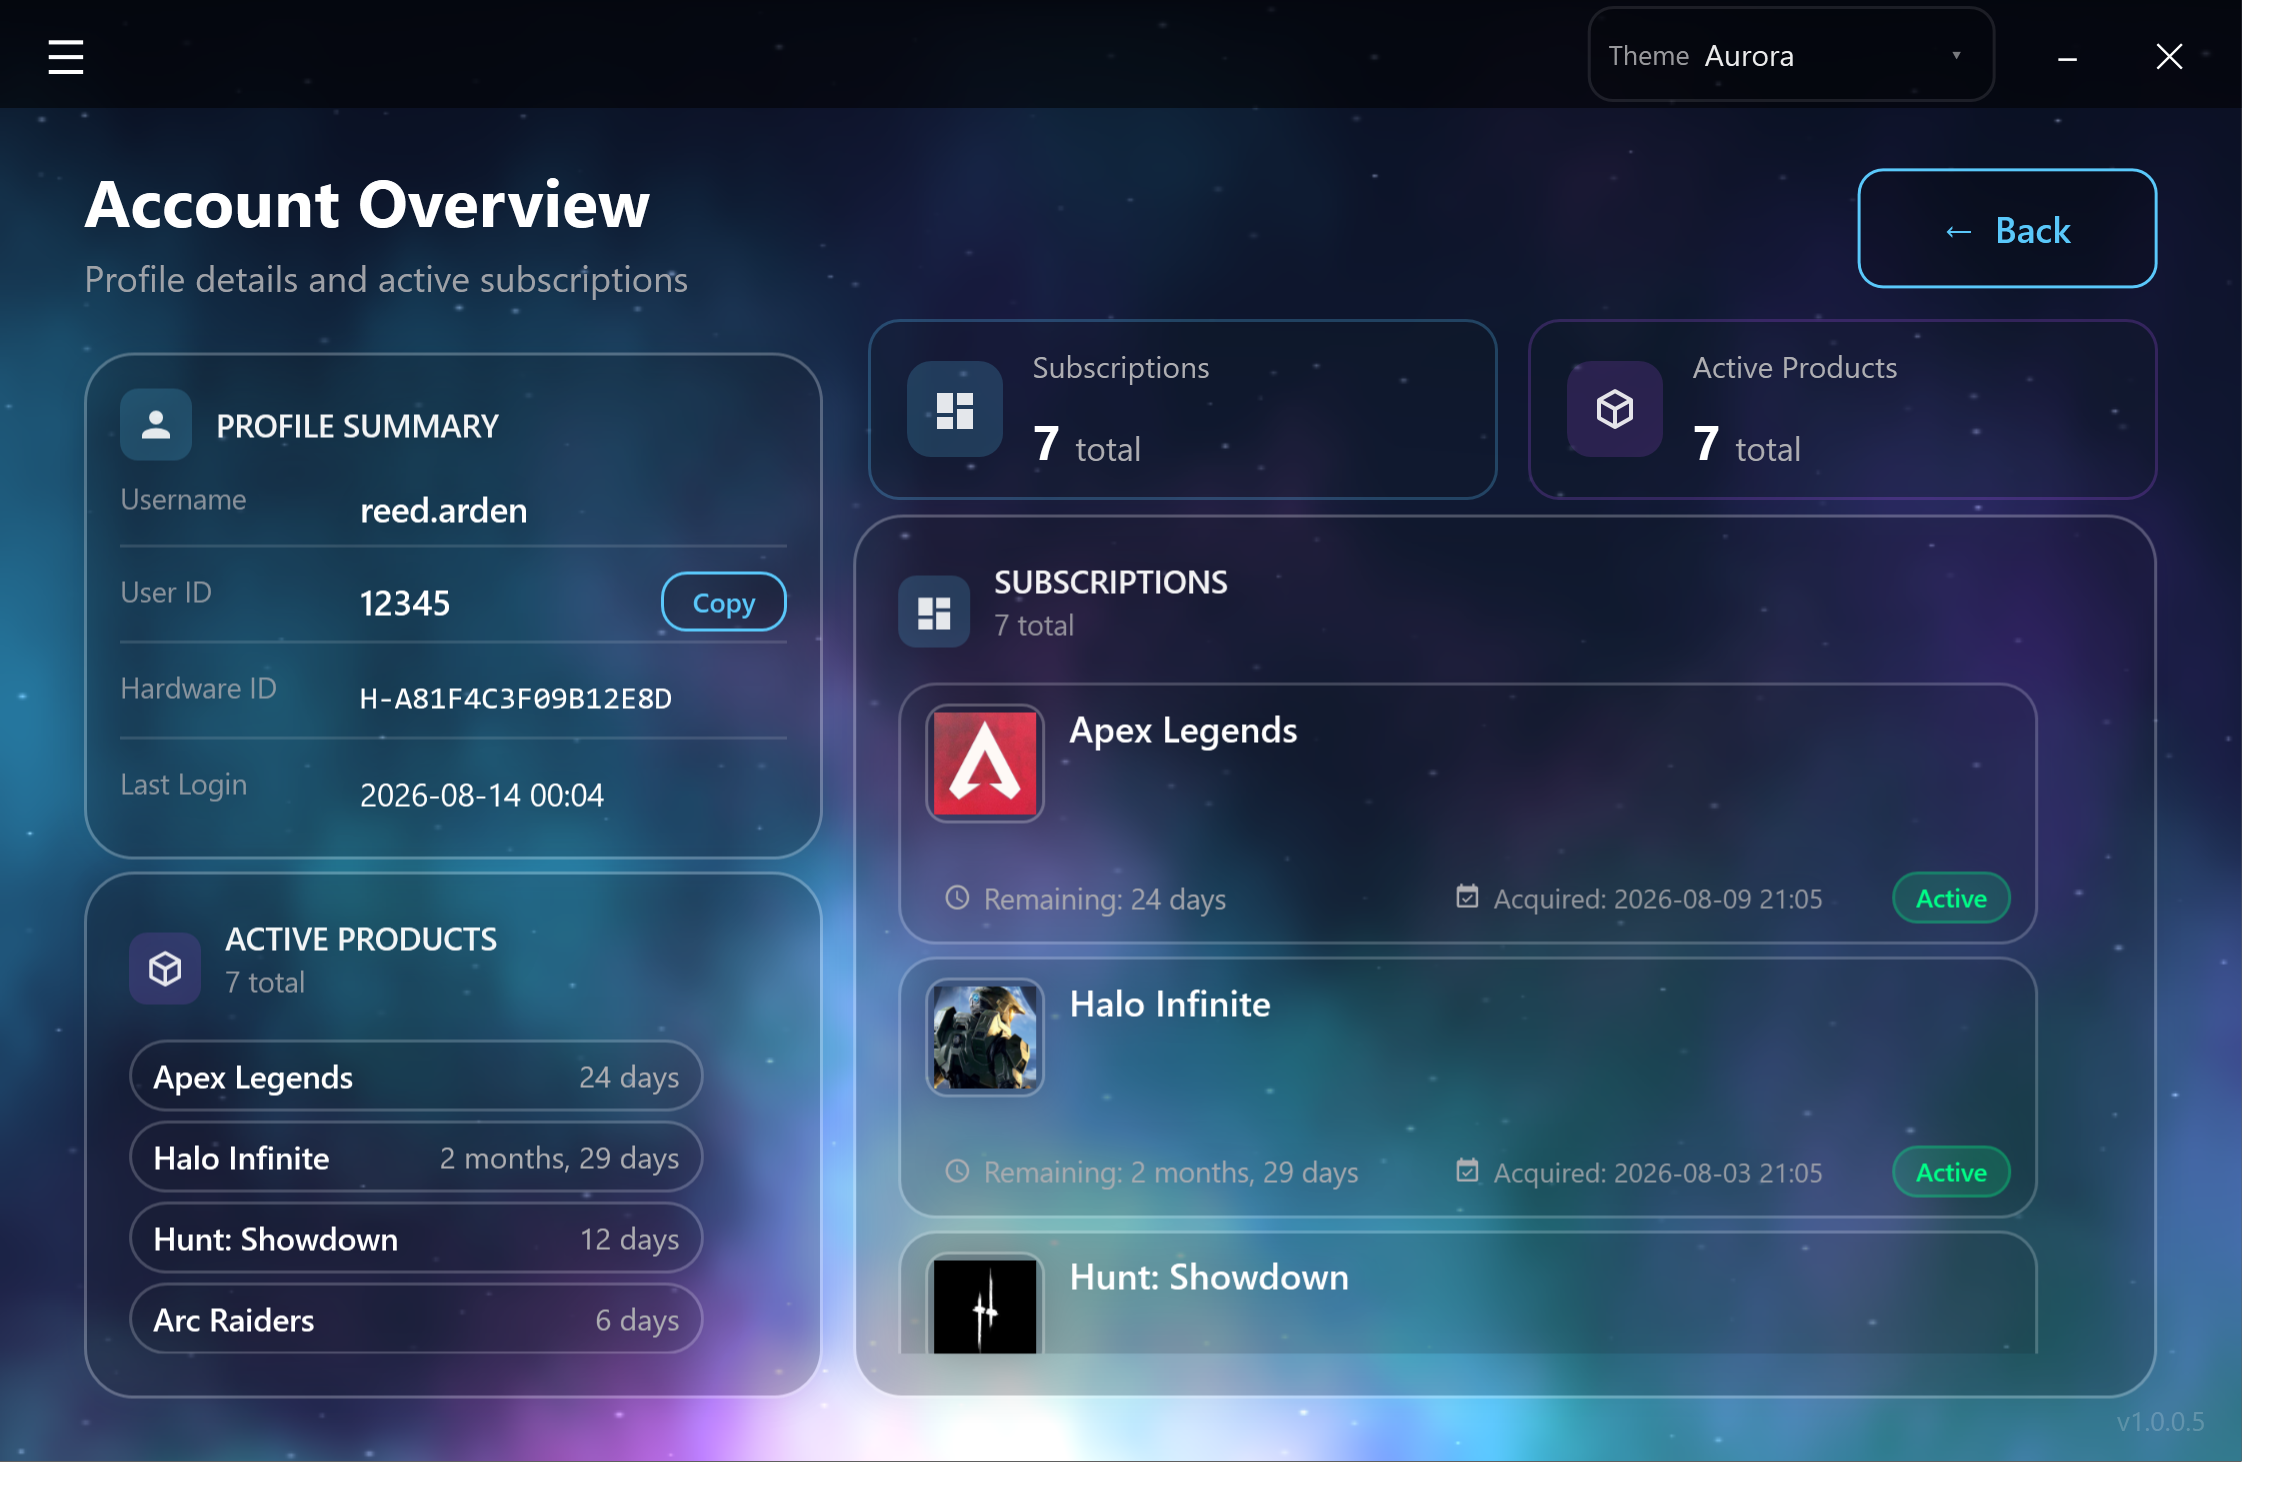Close the application window
Image resolution: width=2280 pixels, height=1500 pixels.
point(2169,56)
